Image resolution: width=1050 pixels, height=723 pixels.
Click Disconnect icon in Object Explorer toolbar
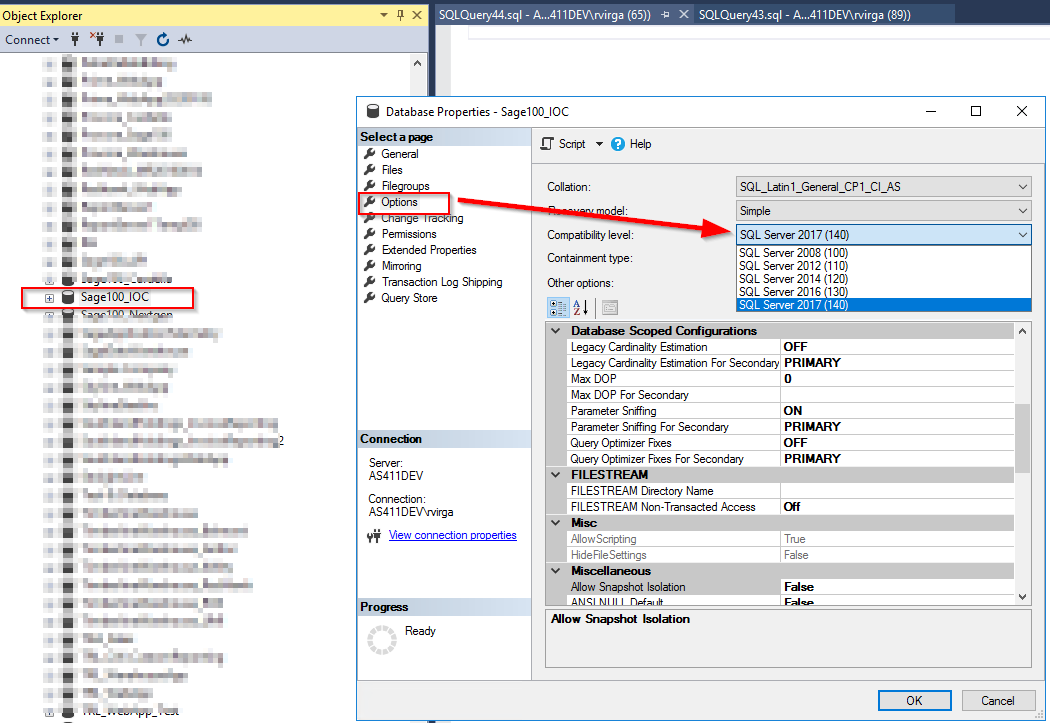pyautogui.click(x=98, y=39)
